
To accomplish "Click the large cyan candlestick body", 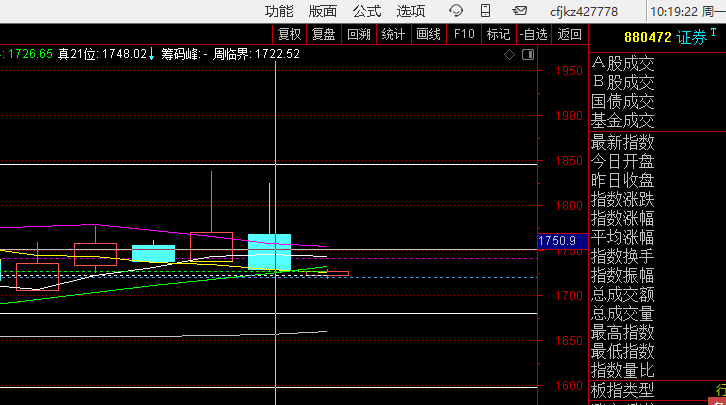I will (x=269, y=252).
